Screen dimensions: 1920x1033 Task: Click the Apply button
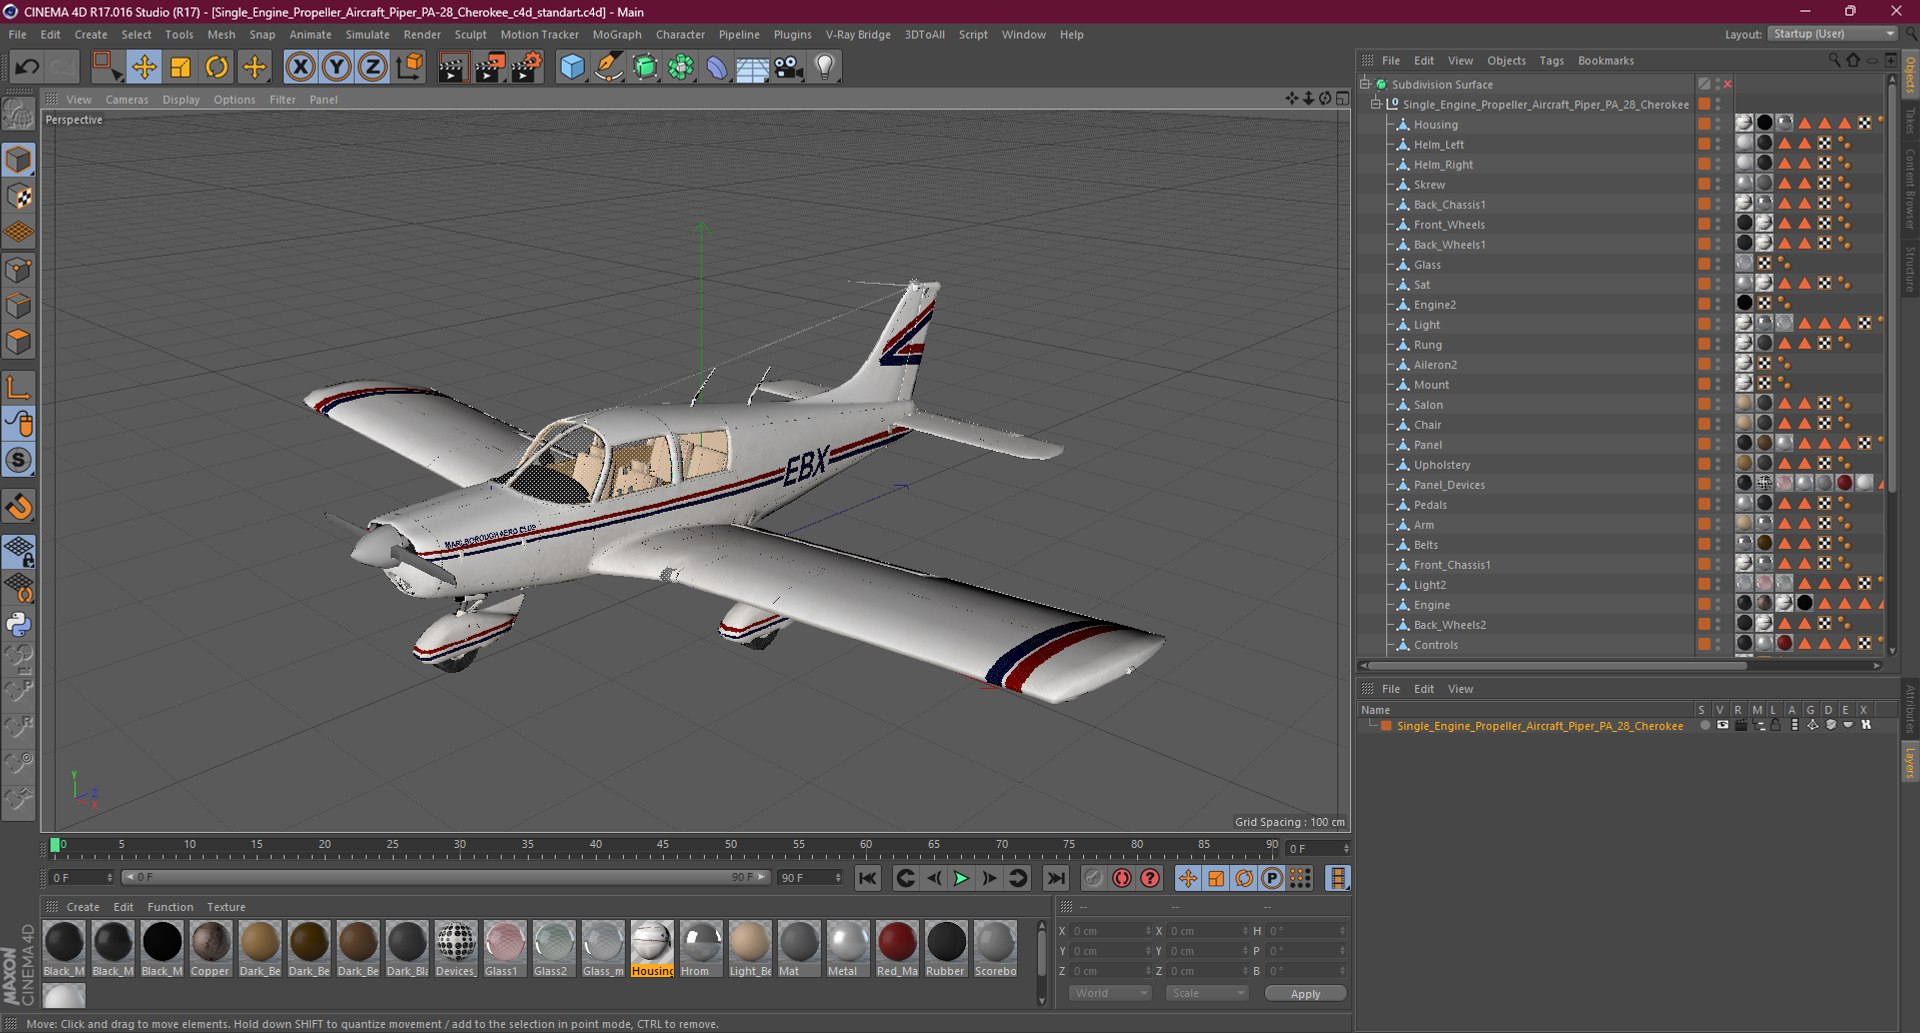click(1305, 993)
